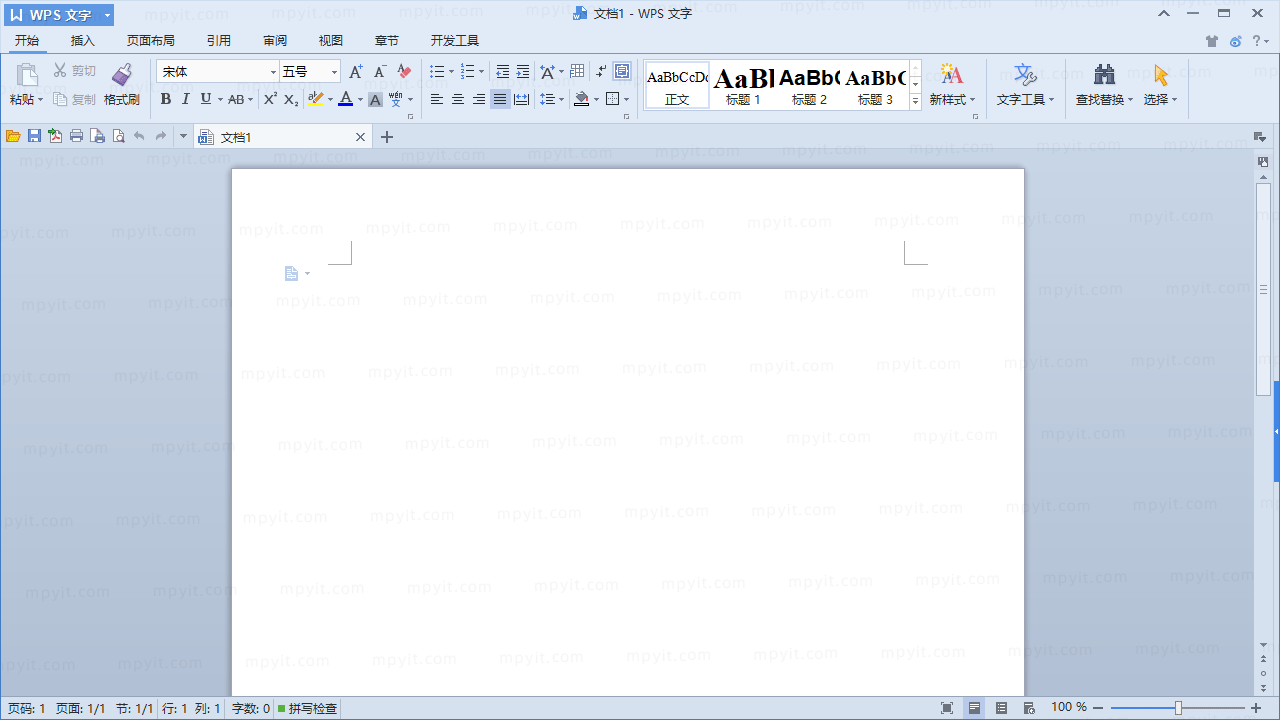1280x720 pixels.
Task: Open the Chinese layout (A with arrows) tool
Action: (x=547, y=72)
